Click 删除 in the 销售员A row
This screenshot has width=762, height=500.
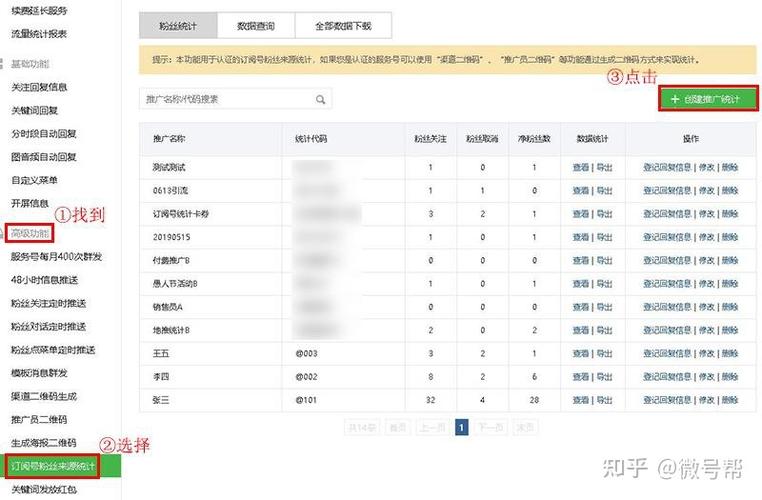click(730, 307)
